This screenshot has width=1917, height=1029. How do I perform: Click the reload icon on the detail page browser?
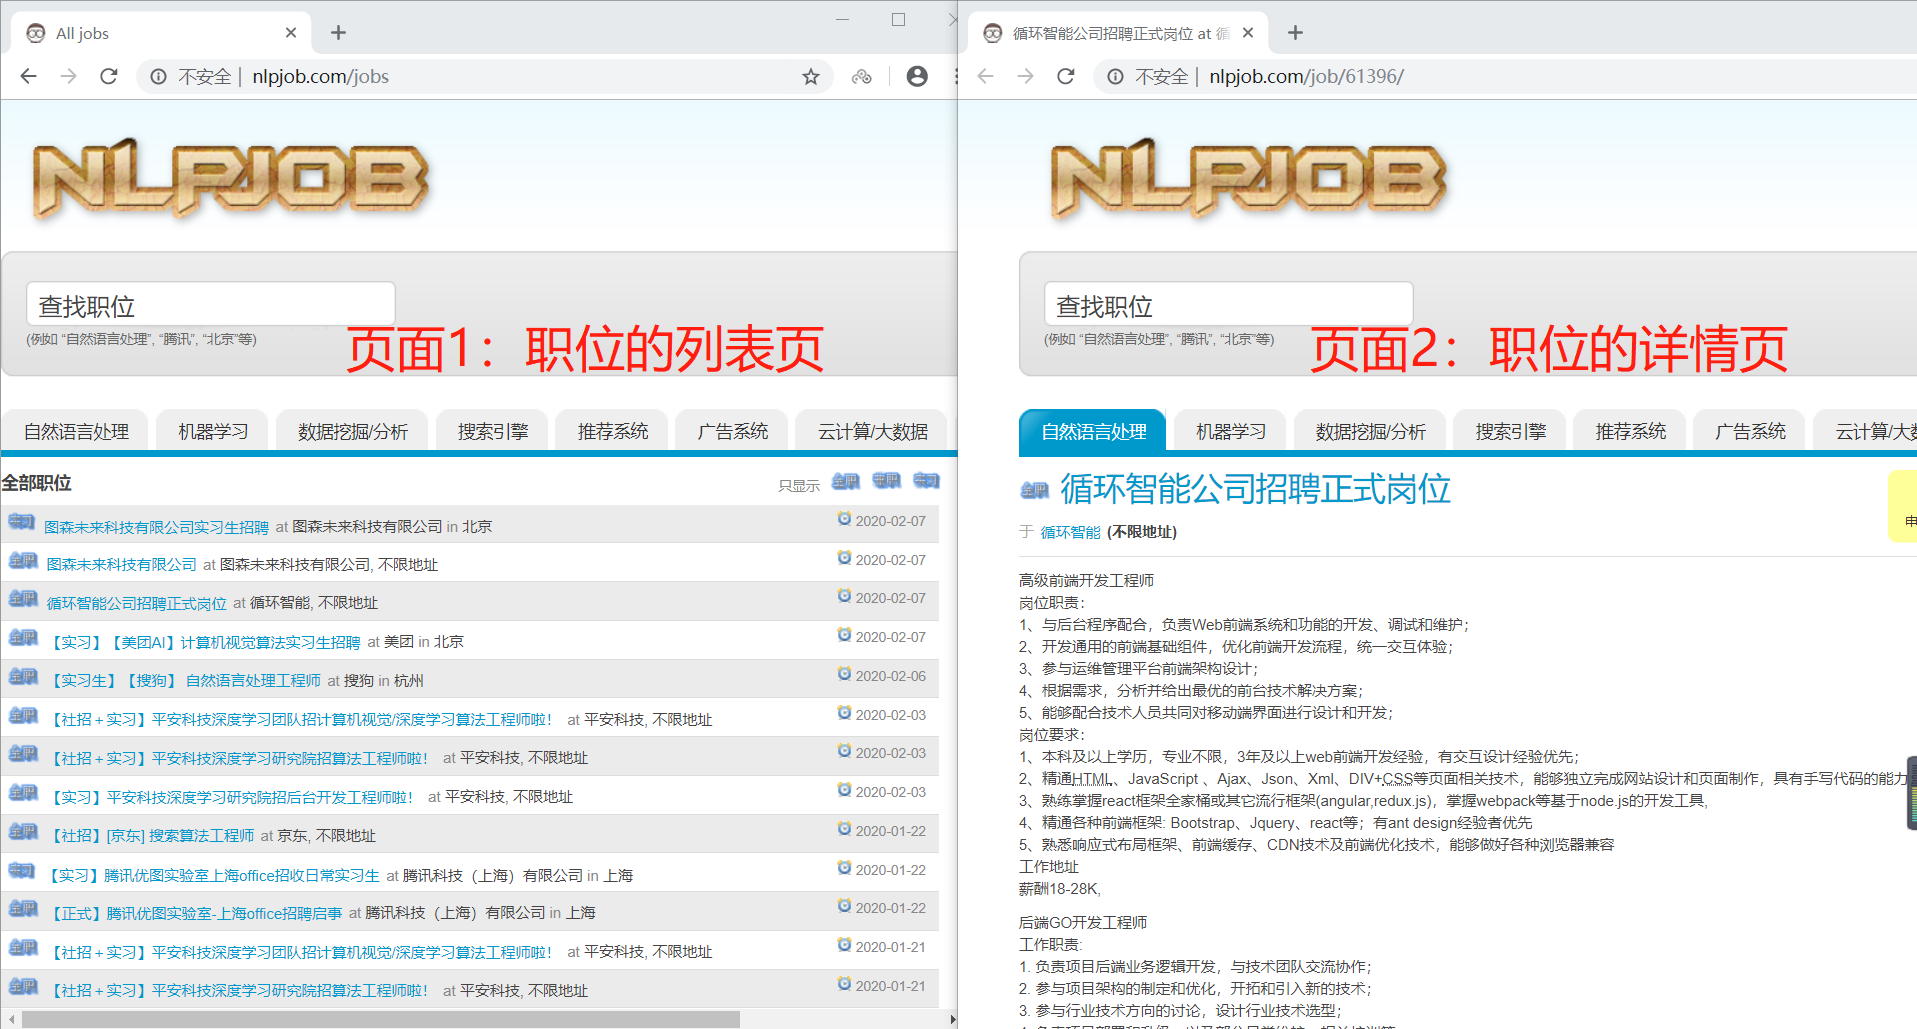[x=1065, y=76]
